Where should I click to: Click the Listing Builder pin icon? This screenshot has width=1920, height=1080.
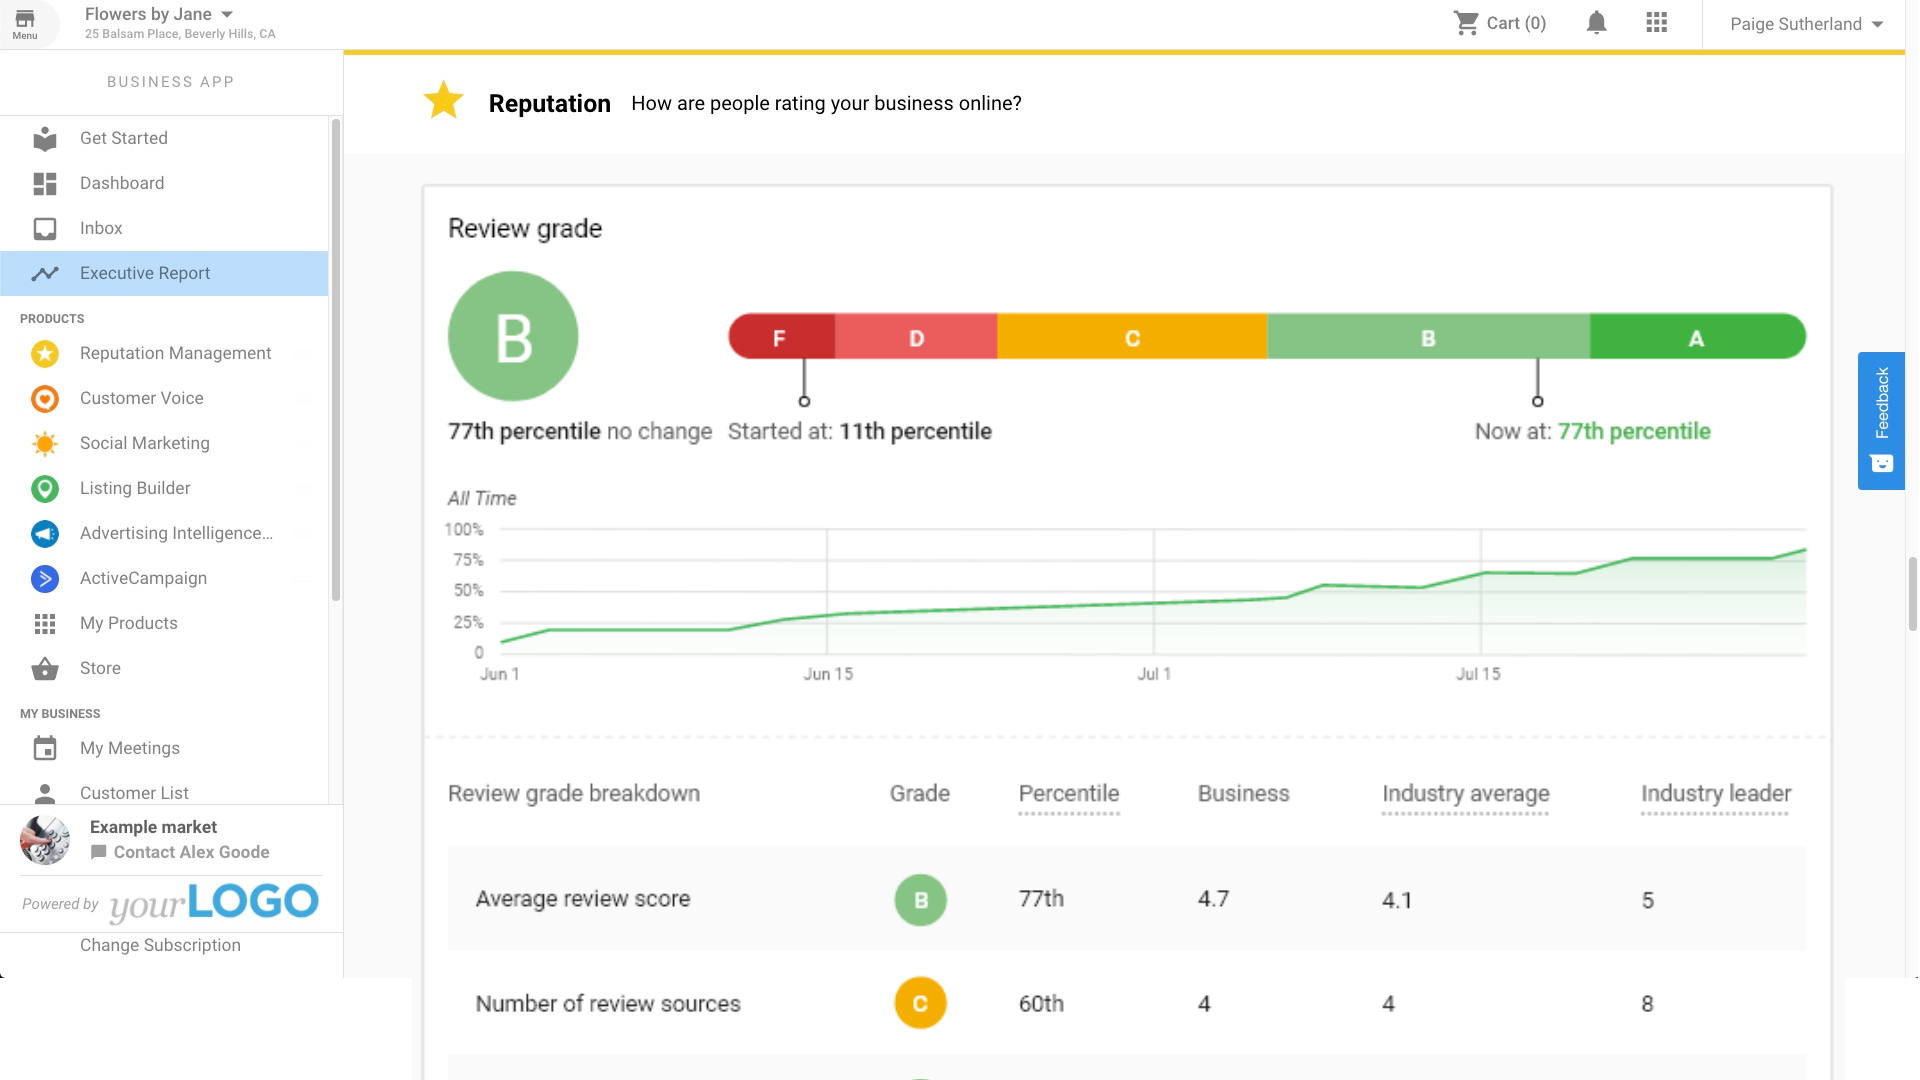(x=45, y=489)
